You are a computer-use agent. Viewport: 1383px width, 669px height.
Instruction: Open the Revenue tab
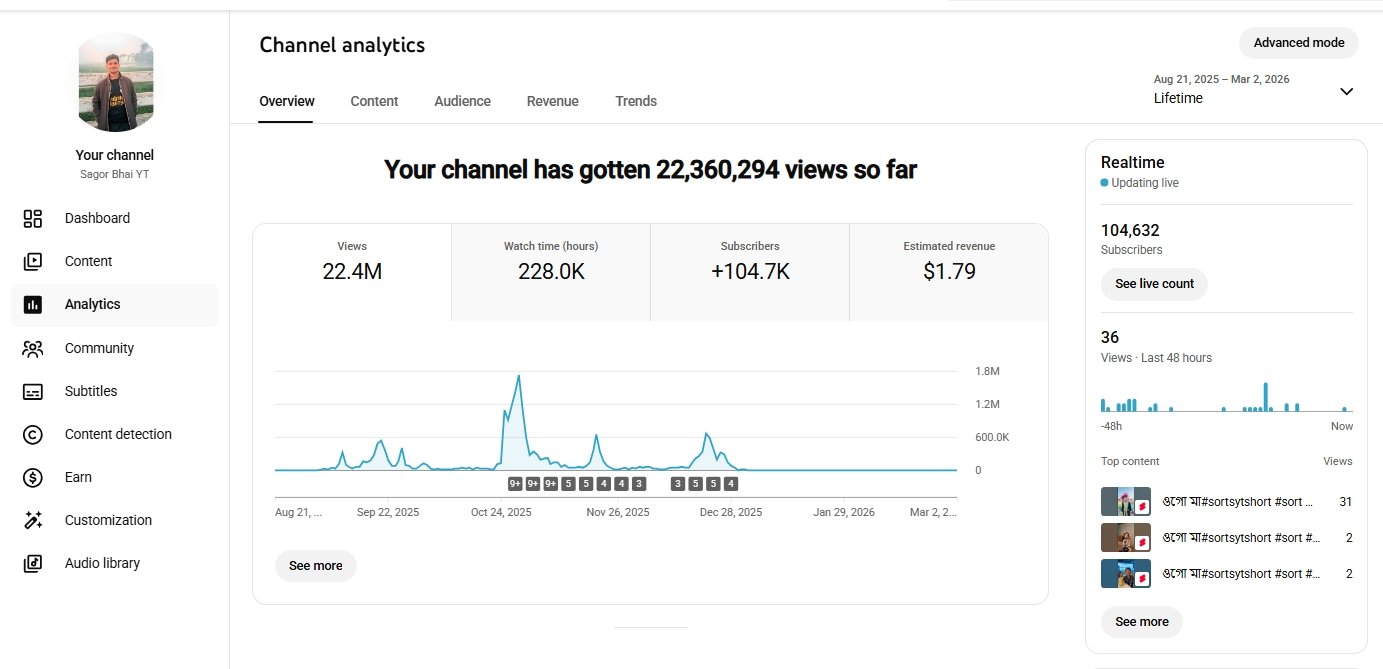tap(552, 101)
